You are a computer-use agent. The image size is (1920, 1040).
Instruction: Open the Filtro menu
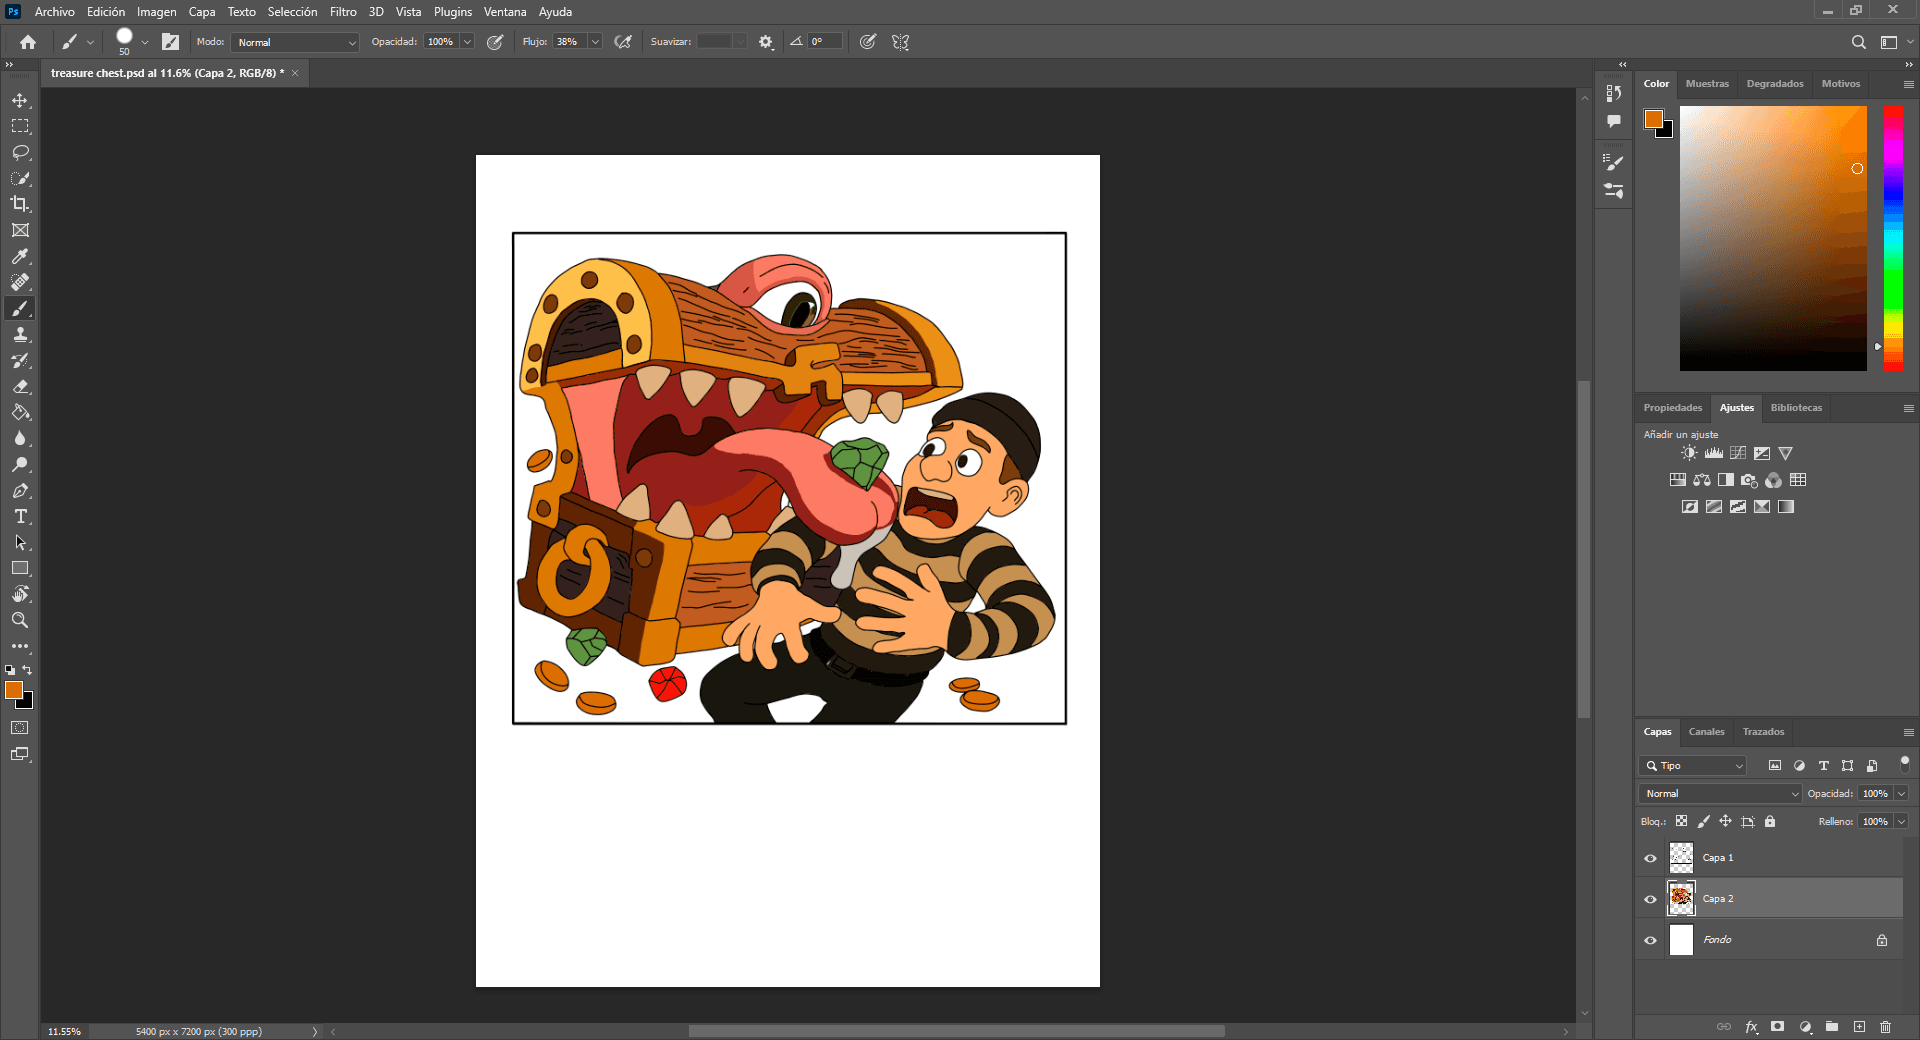343,12
